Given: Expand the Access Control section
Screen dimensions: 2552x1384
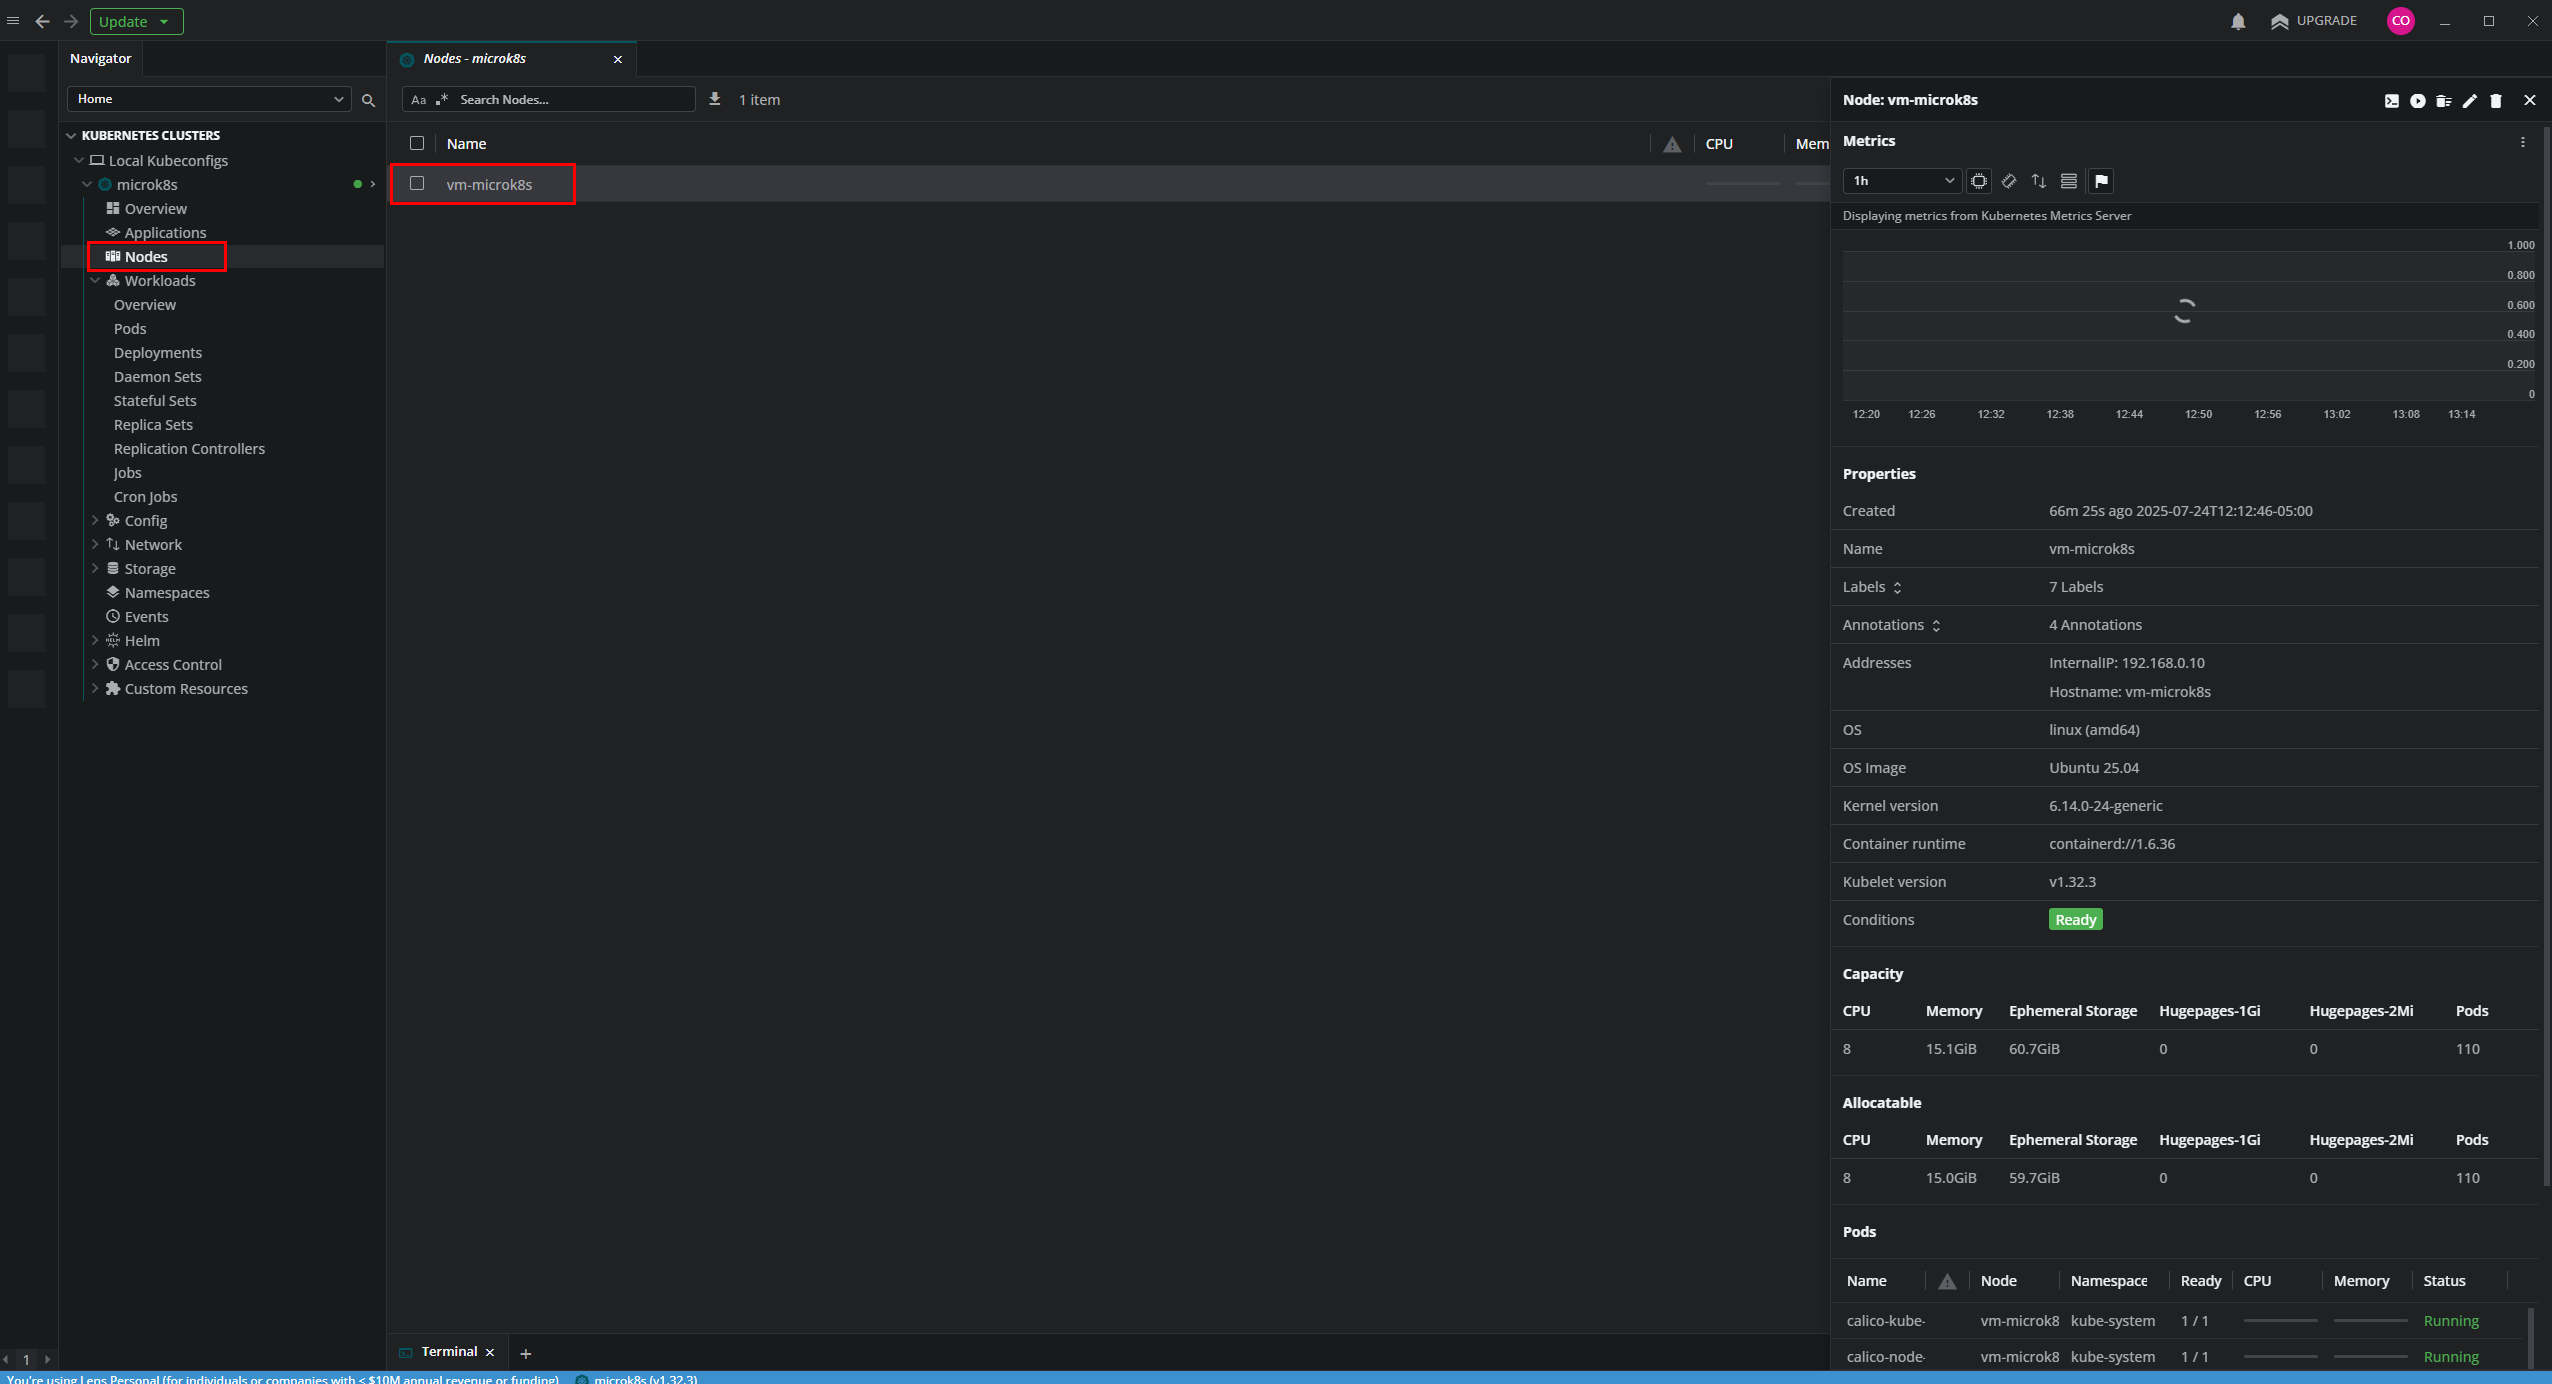Looking at the screenshot, I should [95, 664].
